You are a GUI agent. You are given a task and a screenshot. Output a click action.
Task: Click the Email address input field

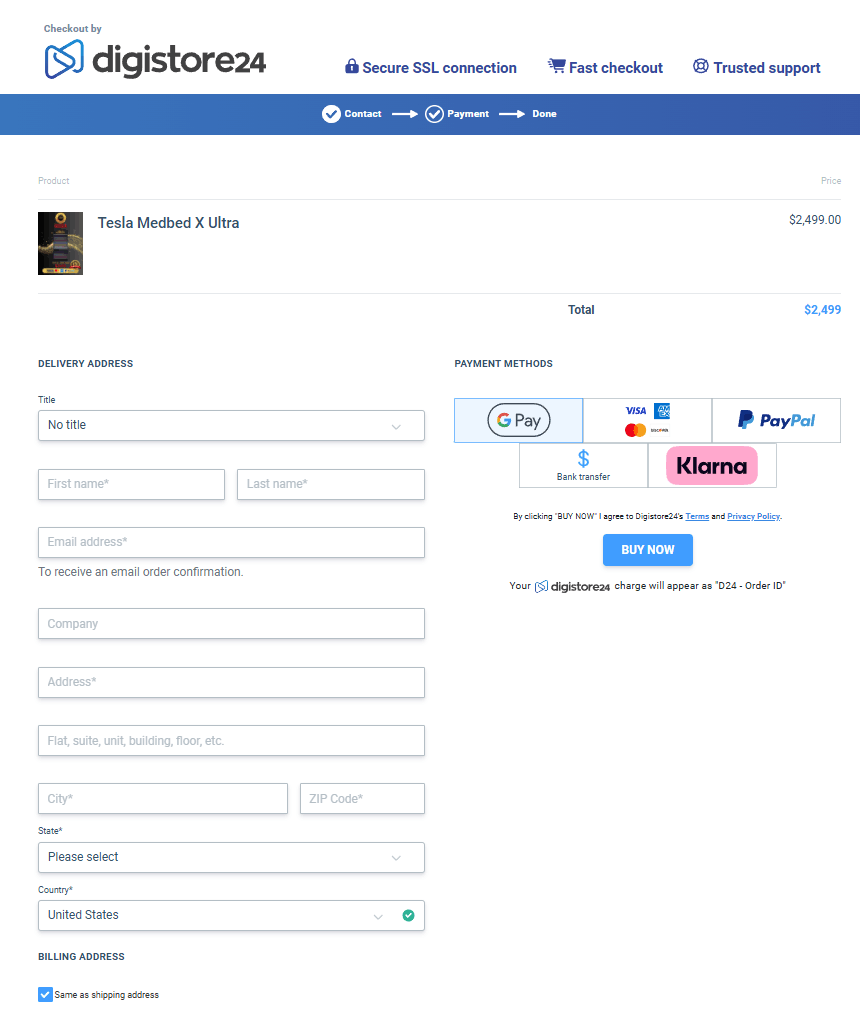[231, 541]
